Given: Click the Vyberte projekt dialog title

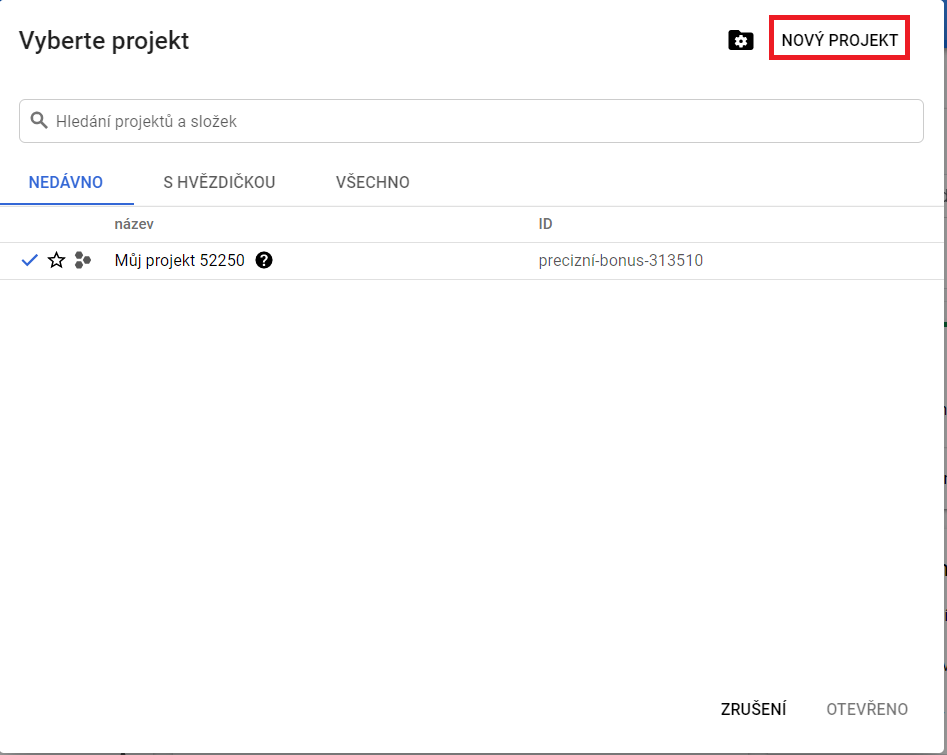Looking at the screenshot, I should (104, 41).
